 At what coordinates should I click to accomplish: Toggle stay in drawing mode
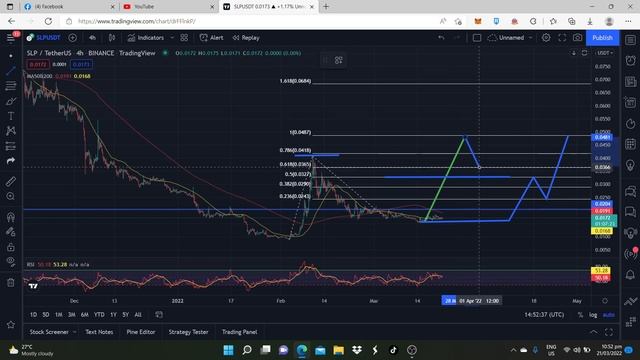(x=11, y=232)
